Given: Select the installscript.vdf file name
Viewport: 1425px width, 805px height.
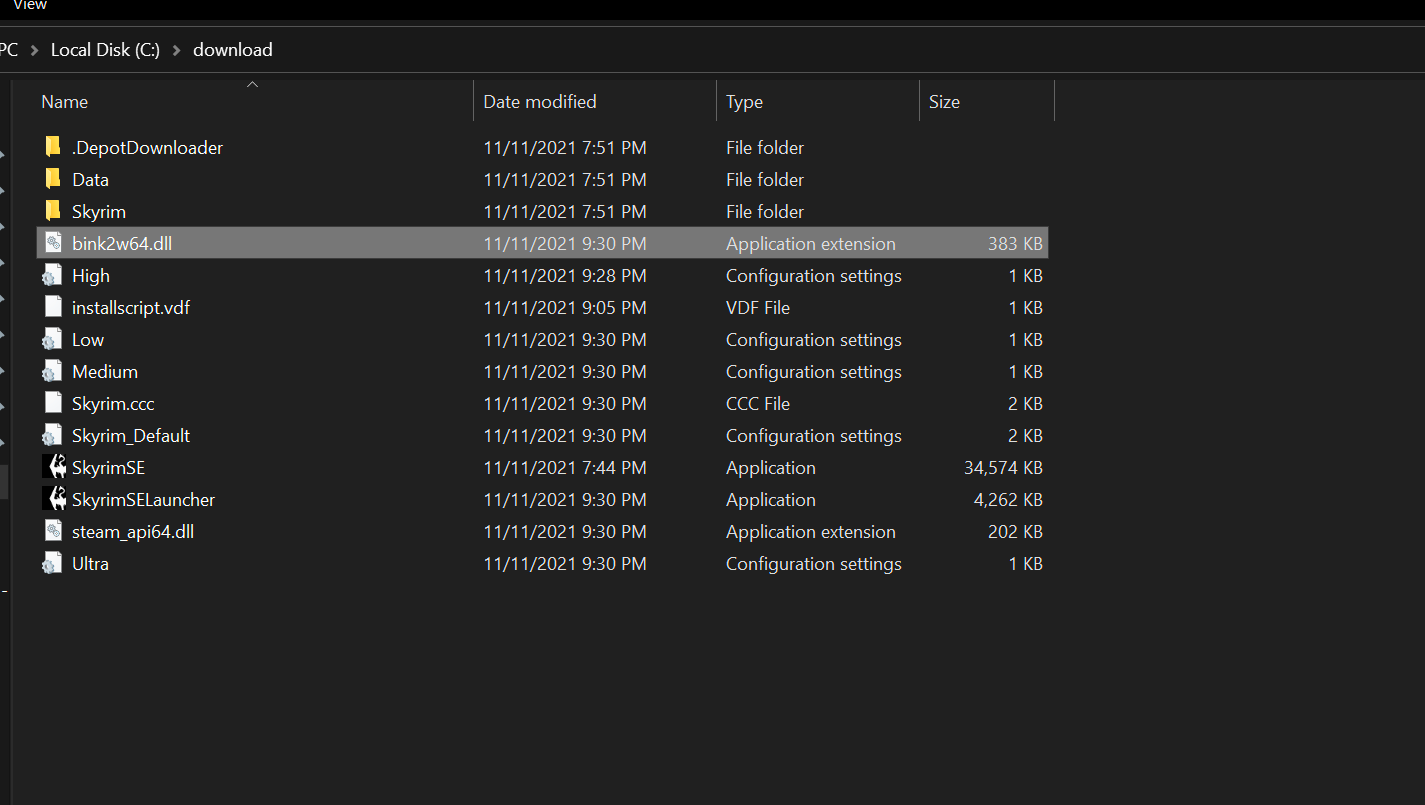Looking at the screenshot, I should [x=131, y=308].
